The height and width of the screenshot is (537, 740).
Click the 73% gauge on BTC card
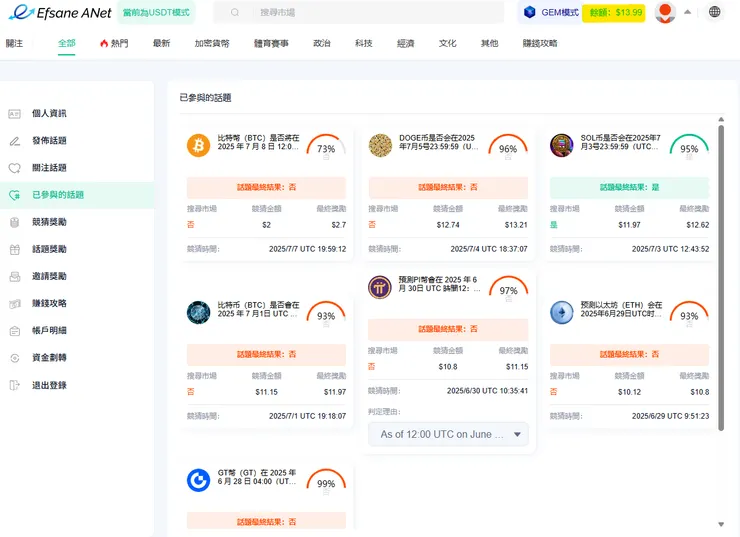(326, 147)
